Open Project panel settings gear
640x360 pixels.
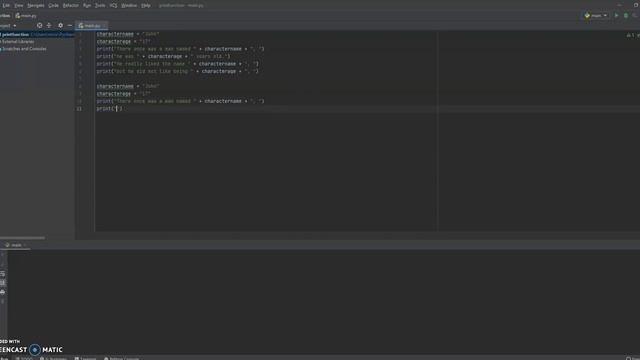(x=60, y=25)
